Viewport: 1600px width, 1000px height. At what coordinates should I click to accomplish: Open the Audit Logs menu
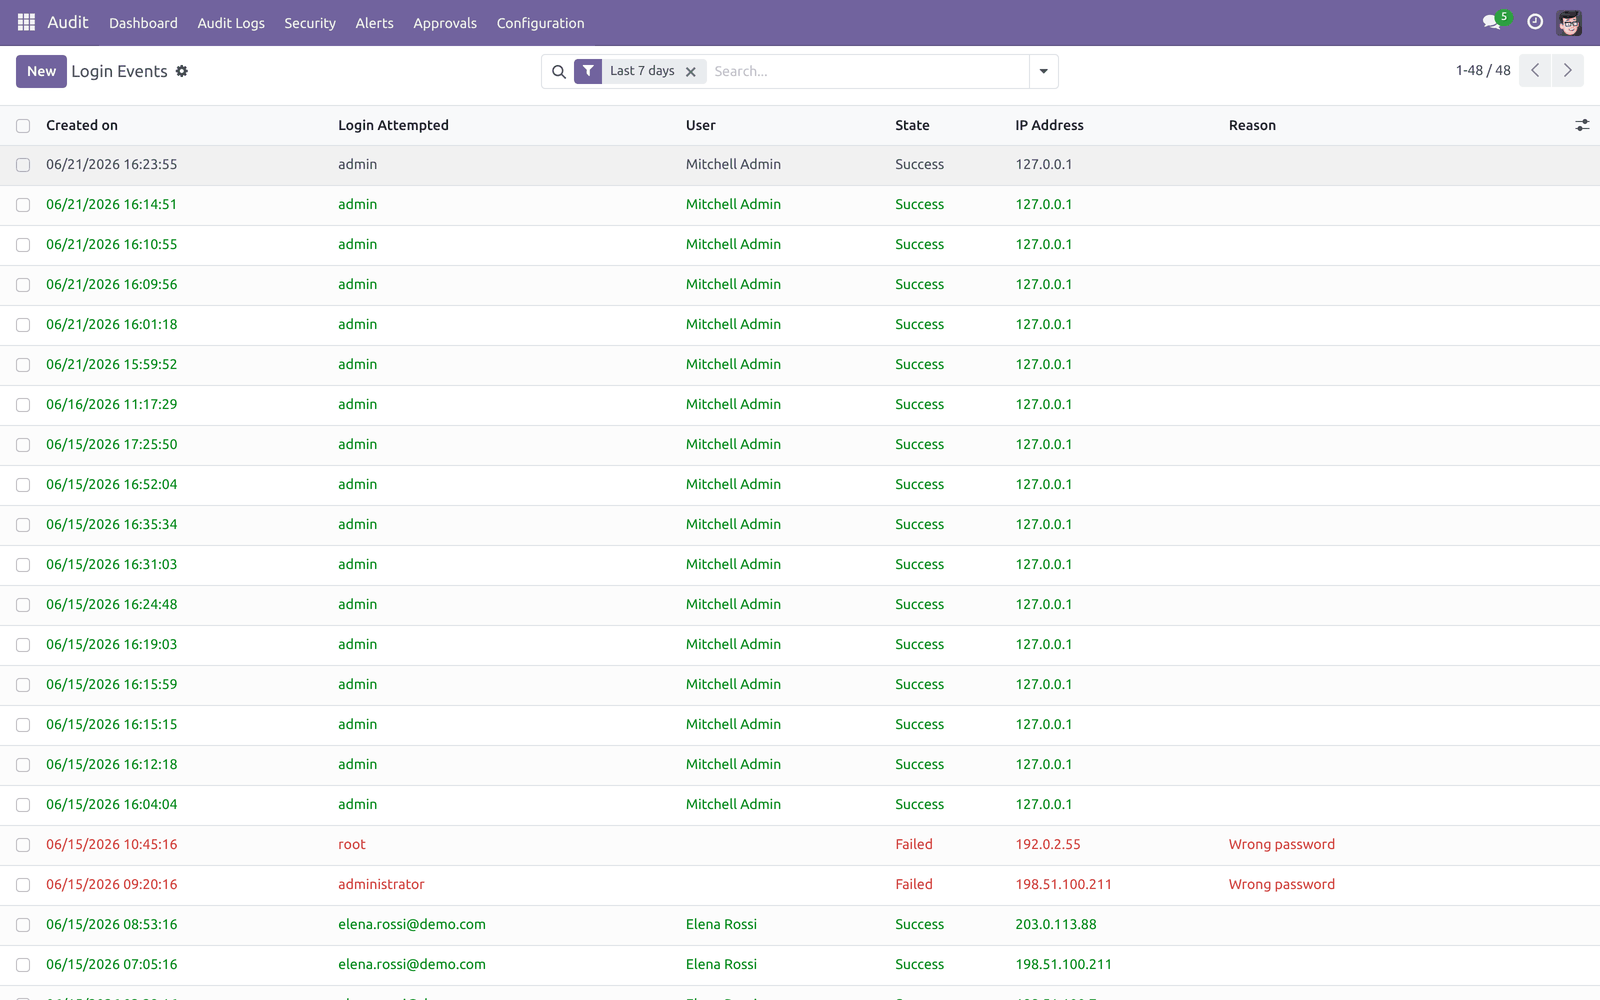coord(231,23)
